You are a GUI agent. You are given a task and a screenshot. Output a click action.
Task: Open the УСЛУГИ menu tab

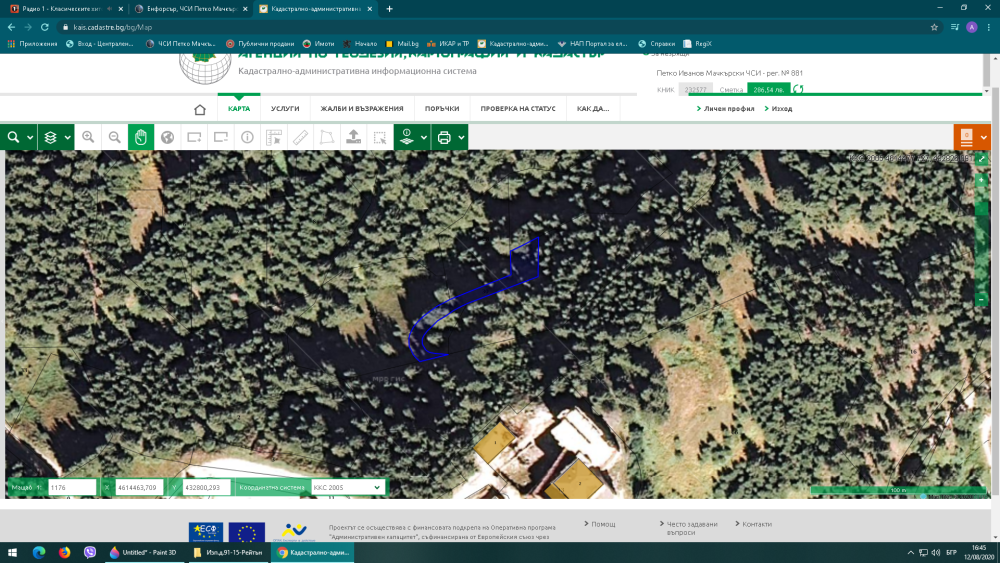[x=285, y=109]
